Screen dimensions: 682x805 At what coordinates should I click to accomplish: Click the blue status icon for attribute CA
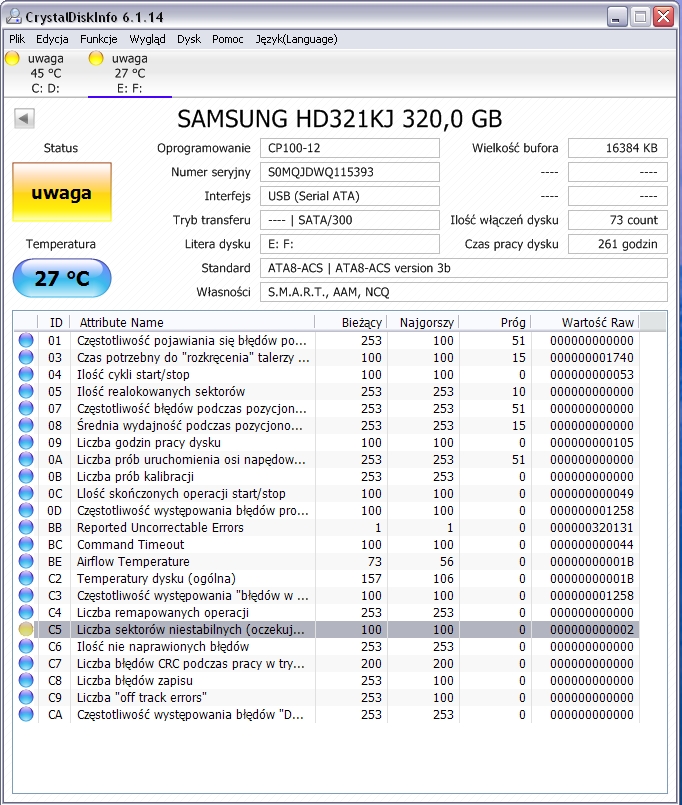coord(26,714)
